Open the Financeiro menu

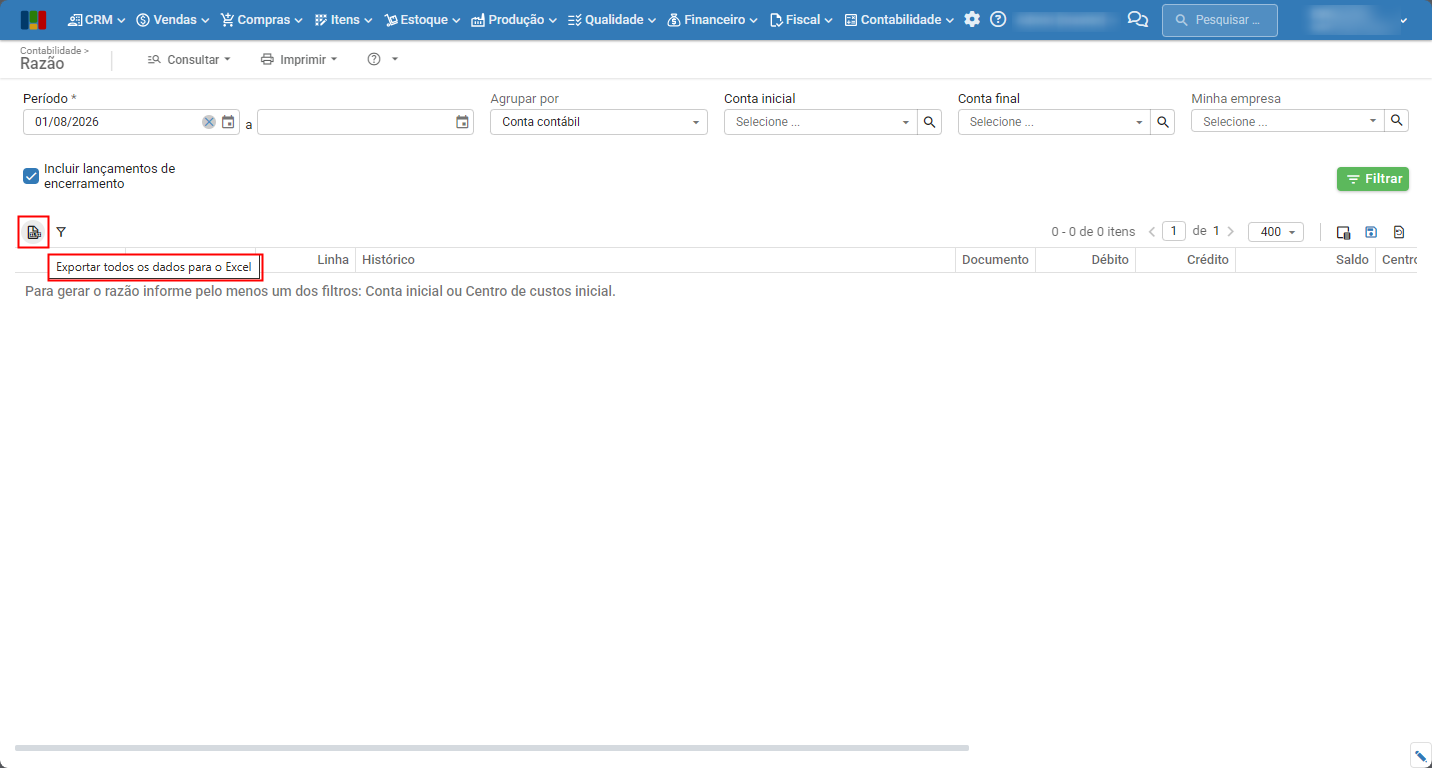point(712,19)
